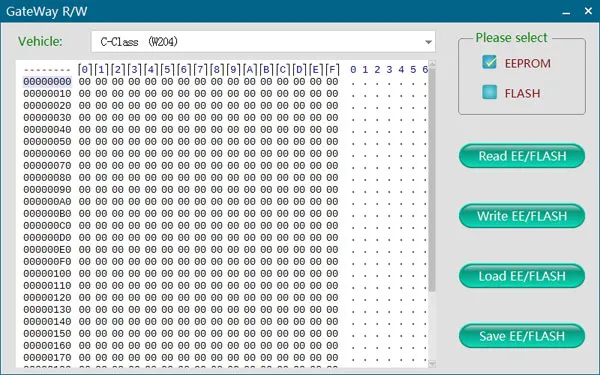Click the GateWay R/W title text
Image resolution: width=600 pixels, height=375 pixels.
46,11
